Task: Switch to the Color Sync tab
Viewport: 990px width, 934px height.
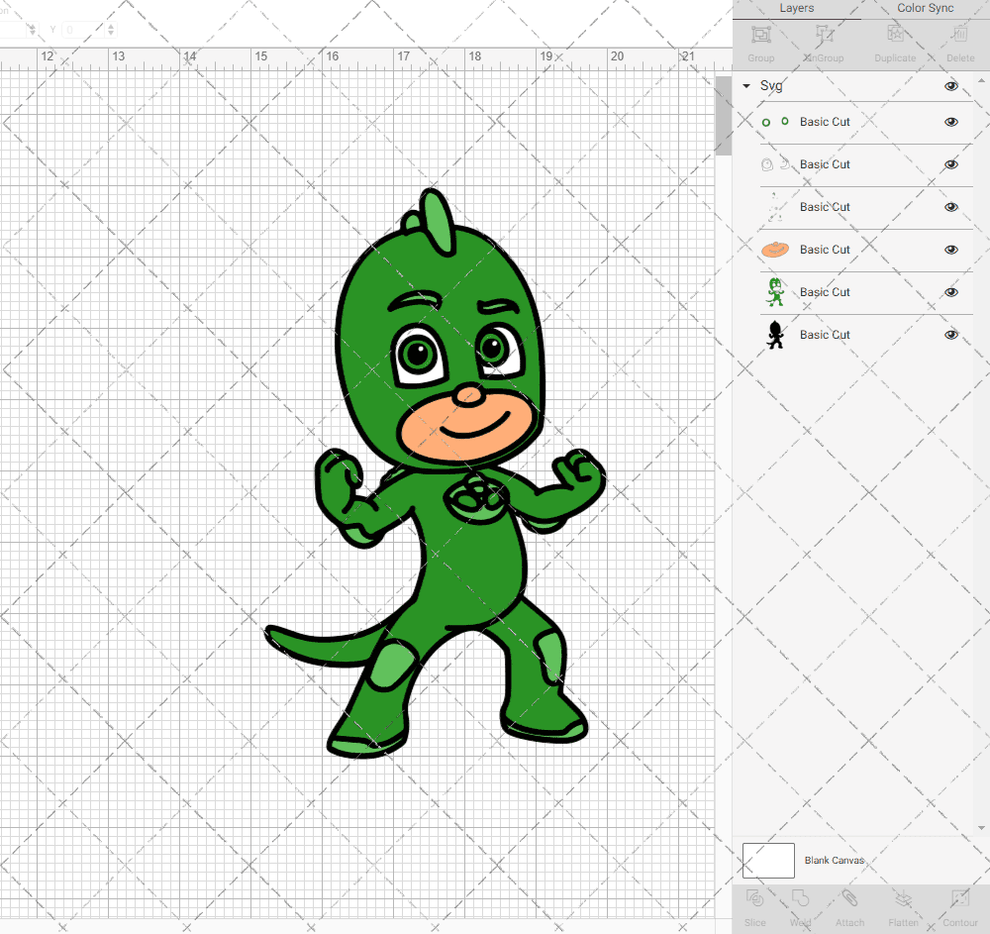Action: [x=924, y=8]
